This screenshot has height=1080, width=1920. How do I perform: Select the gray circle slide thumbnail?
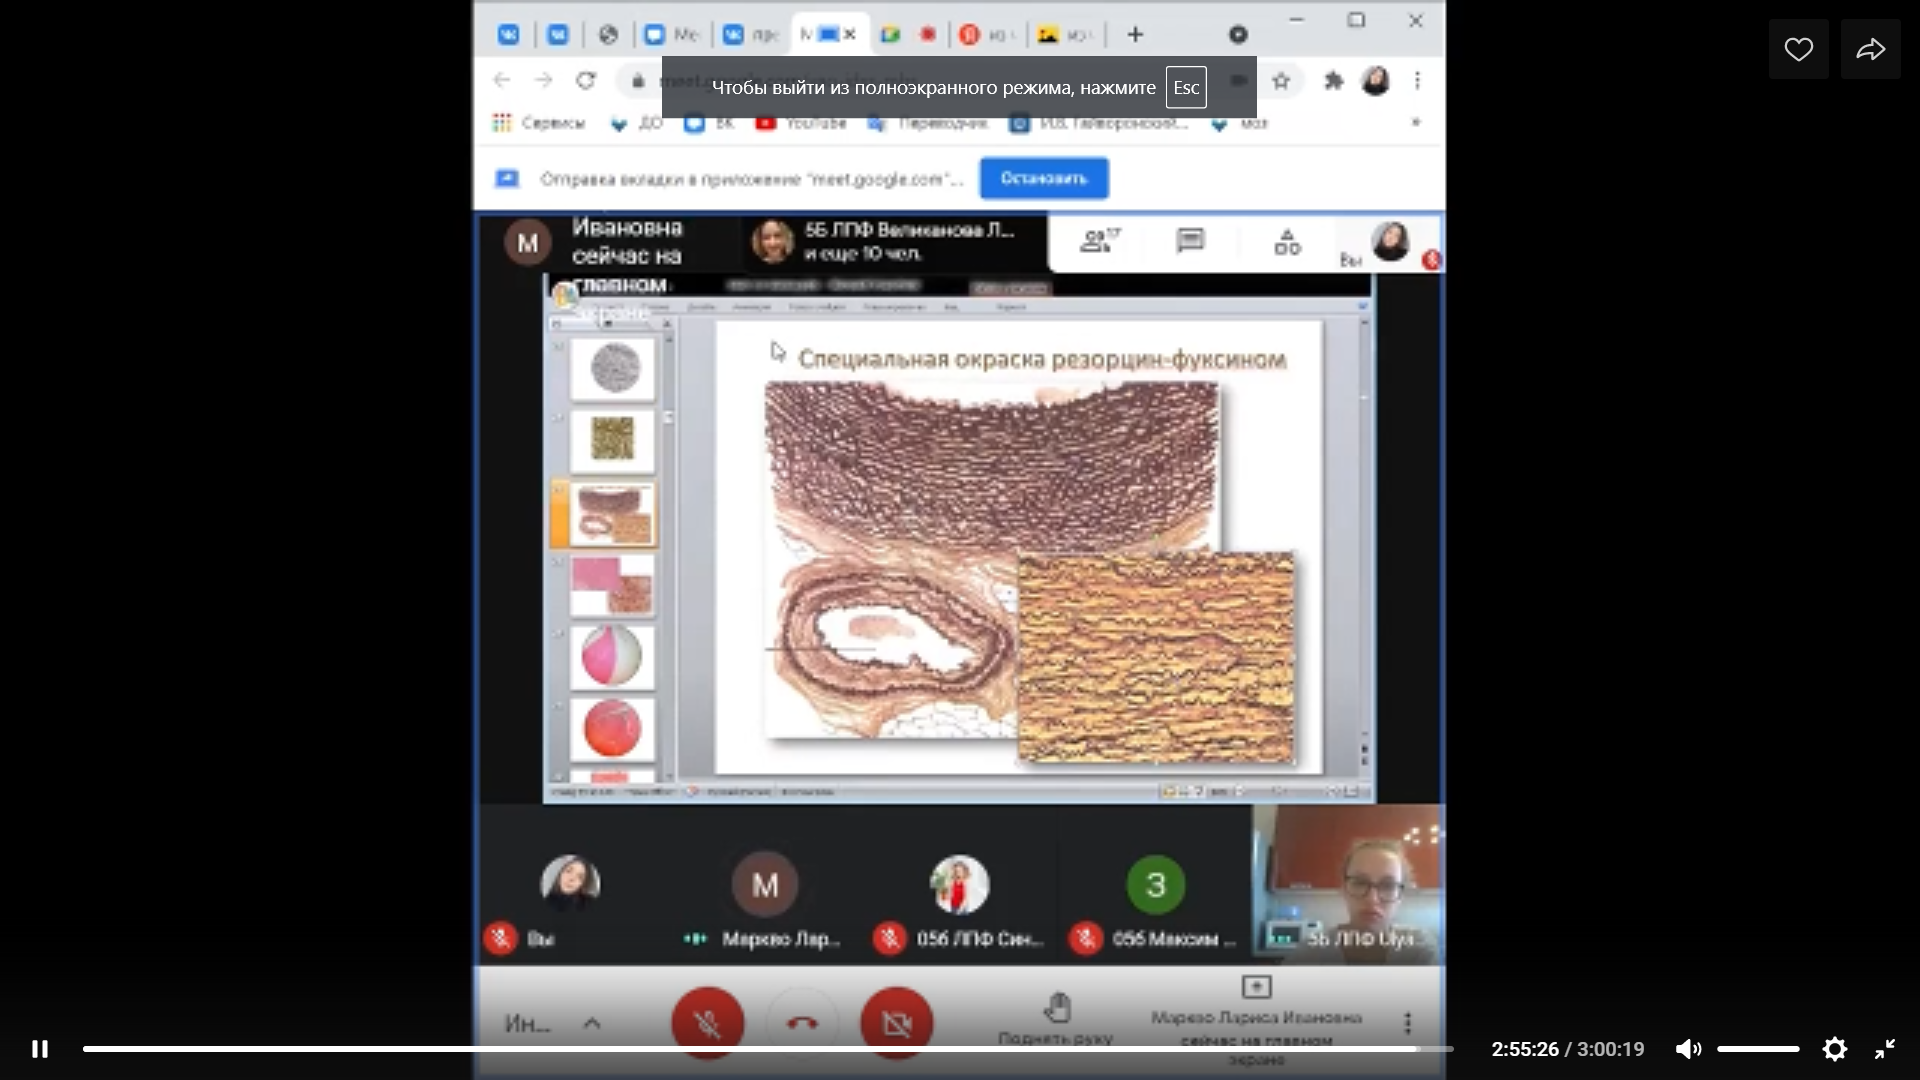(612, 368)
